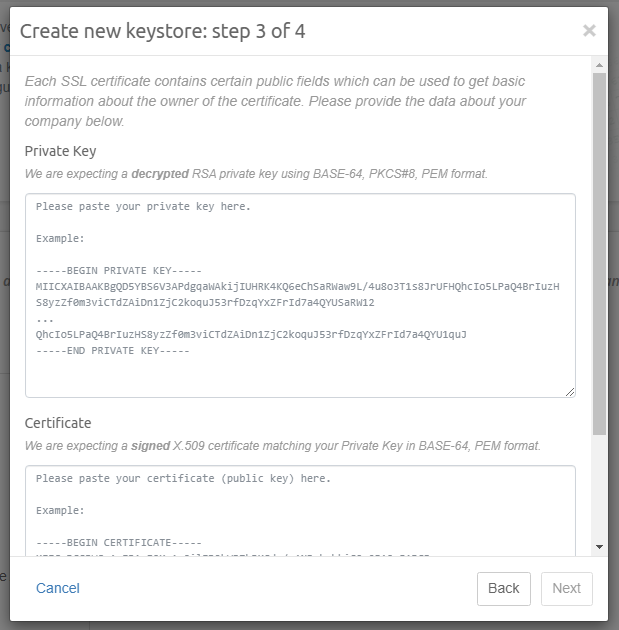The height and width of the screenshot is (630, 619).
Task: Click the bold word "signed" in hint
Action: pyautogui.click(x=150, y=446)
